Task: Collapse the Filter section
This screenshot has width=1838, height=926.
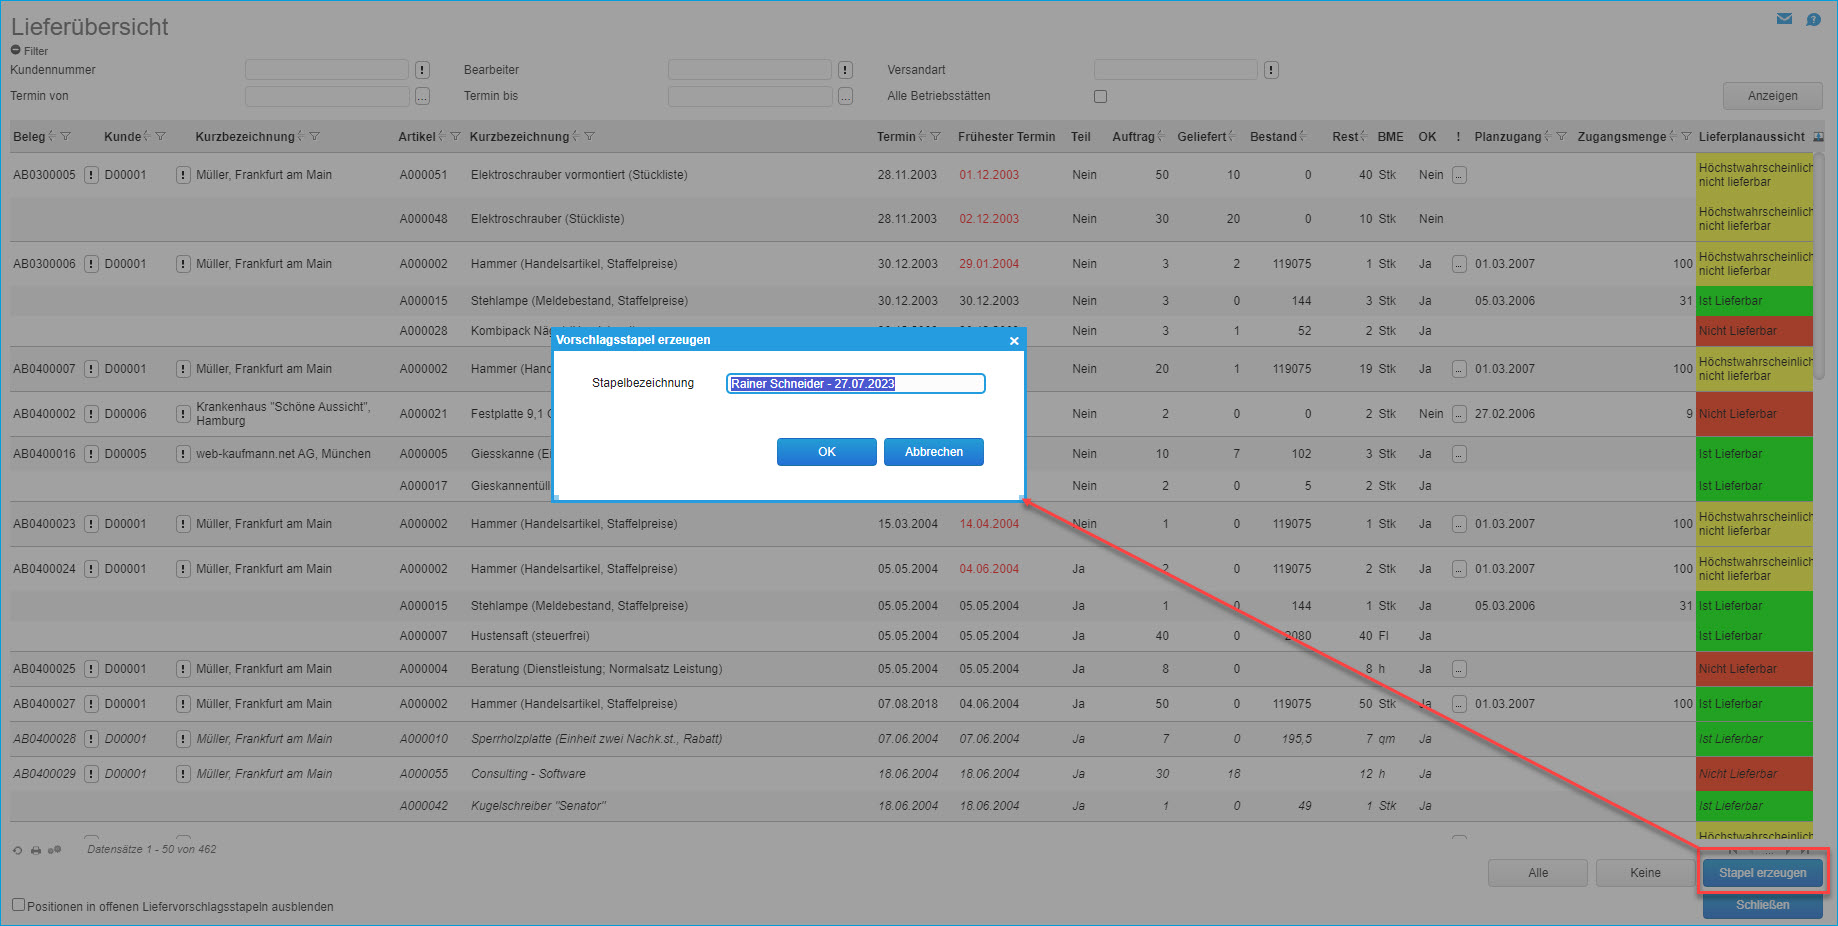Action: (x=16, y=50)
